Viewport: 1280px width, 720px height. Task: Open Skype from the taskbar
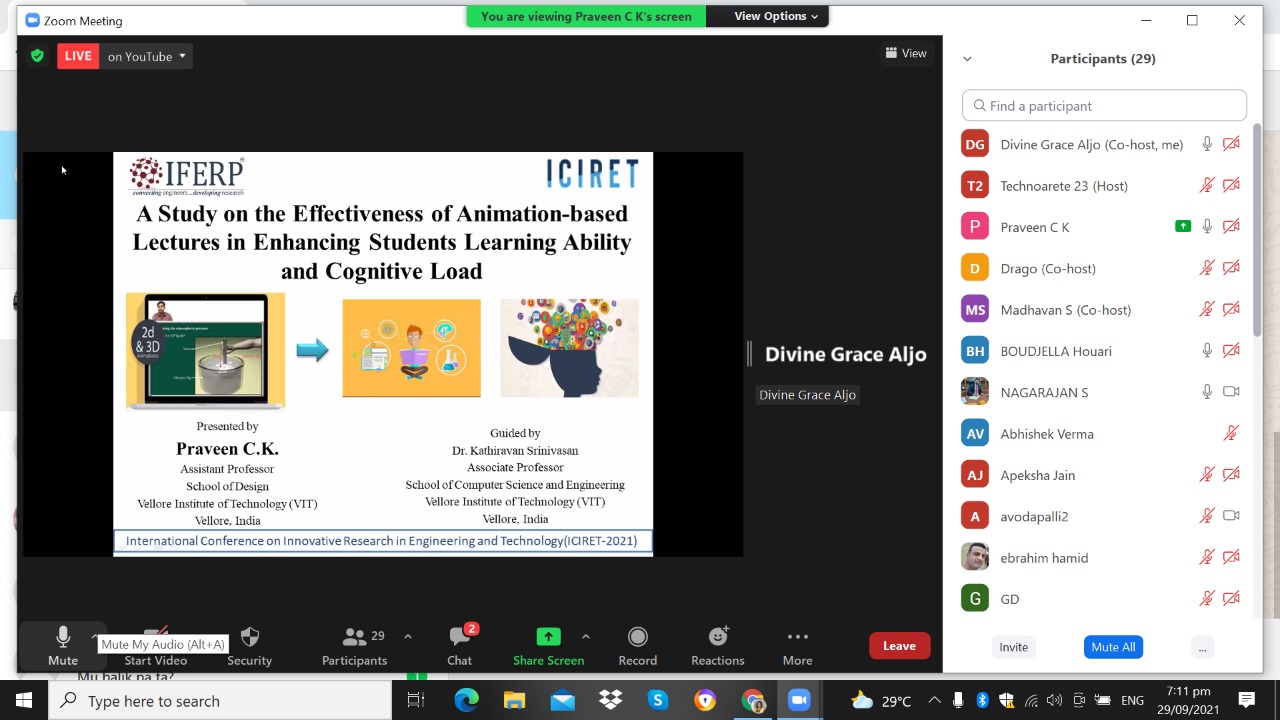click(x=658, y=700)
